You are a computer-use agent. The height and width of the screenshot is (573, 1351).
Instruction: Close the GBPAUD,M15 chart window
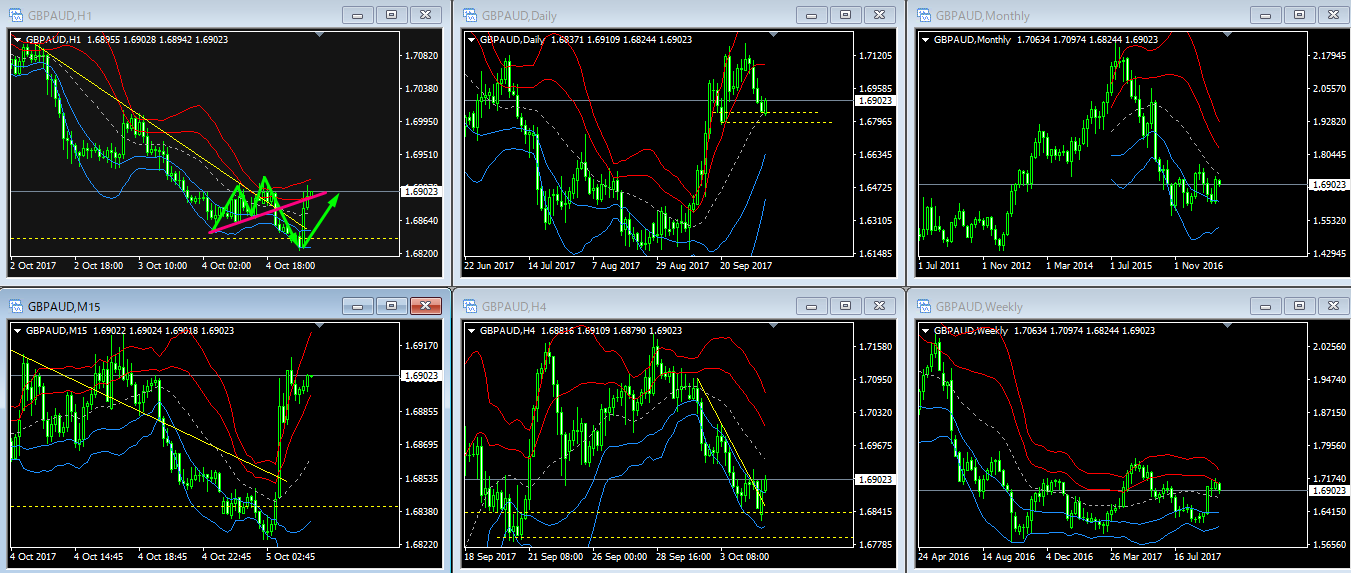(x=426, y=306)
